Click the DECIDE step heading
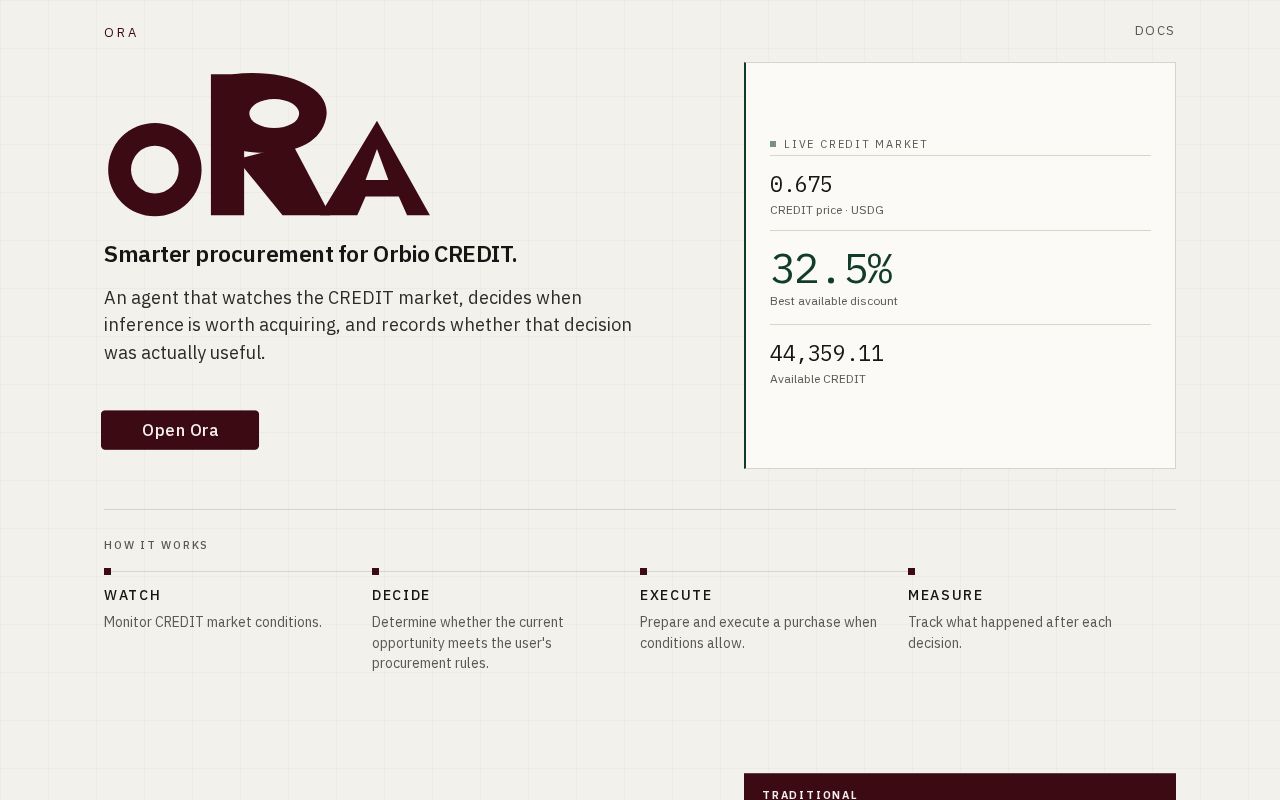 point(401,595)
